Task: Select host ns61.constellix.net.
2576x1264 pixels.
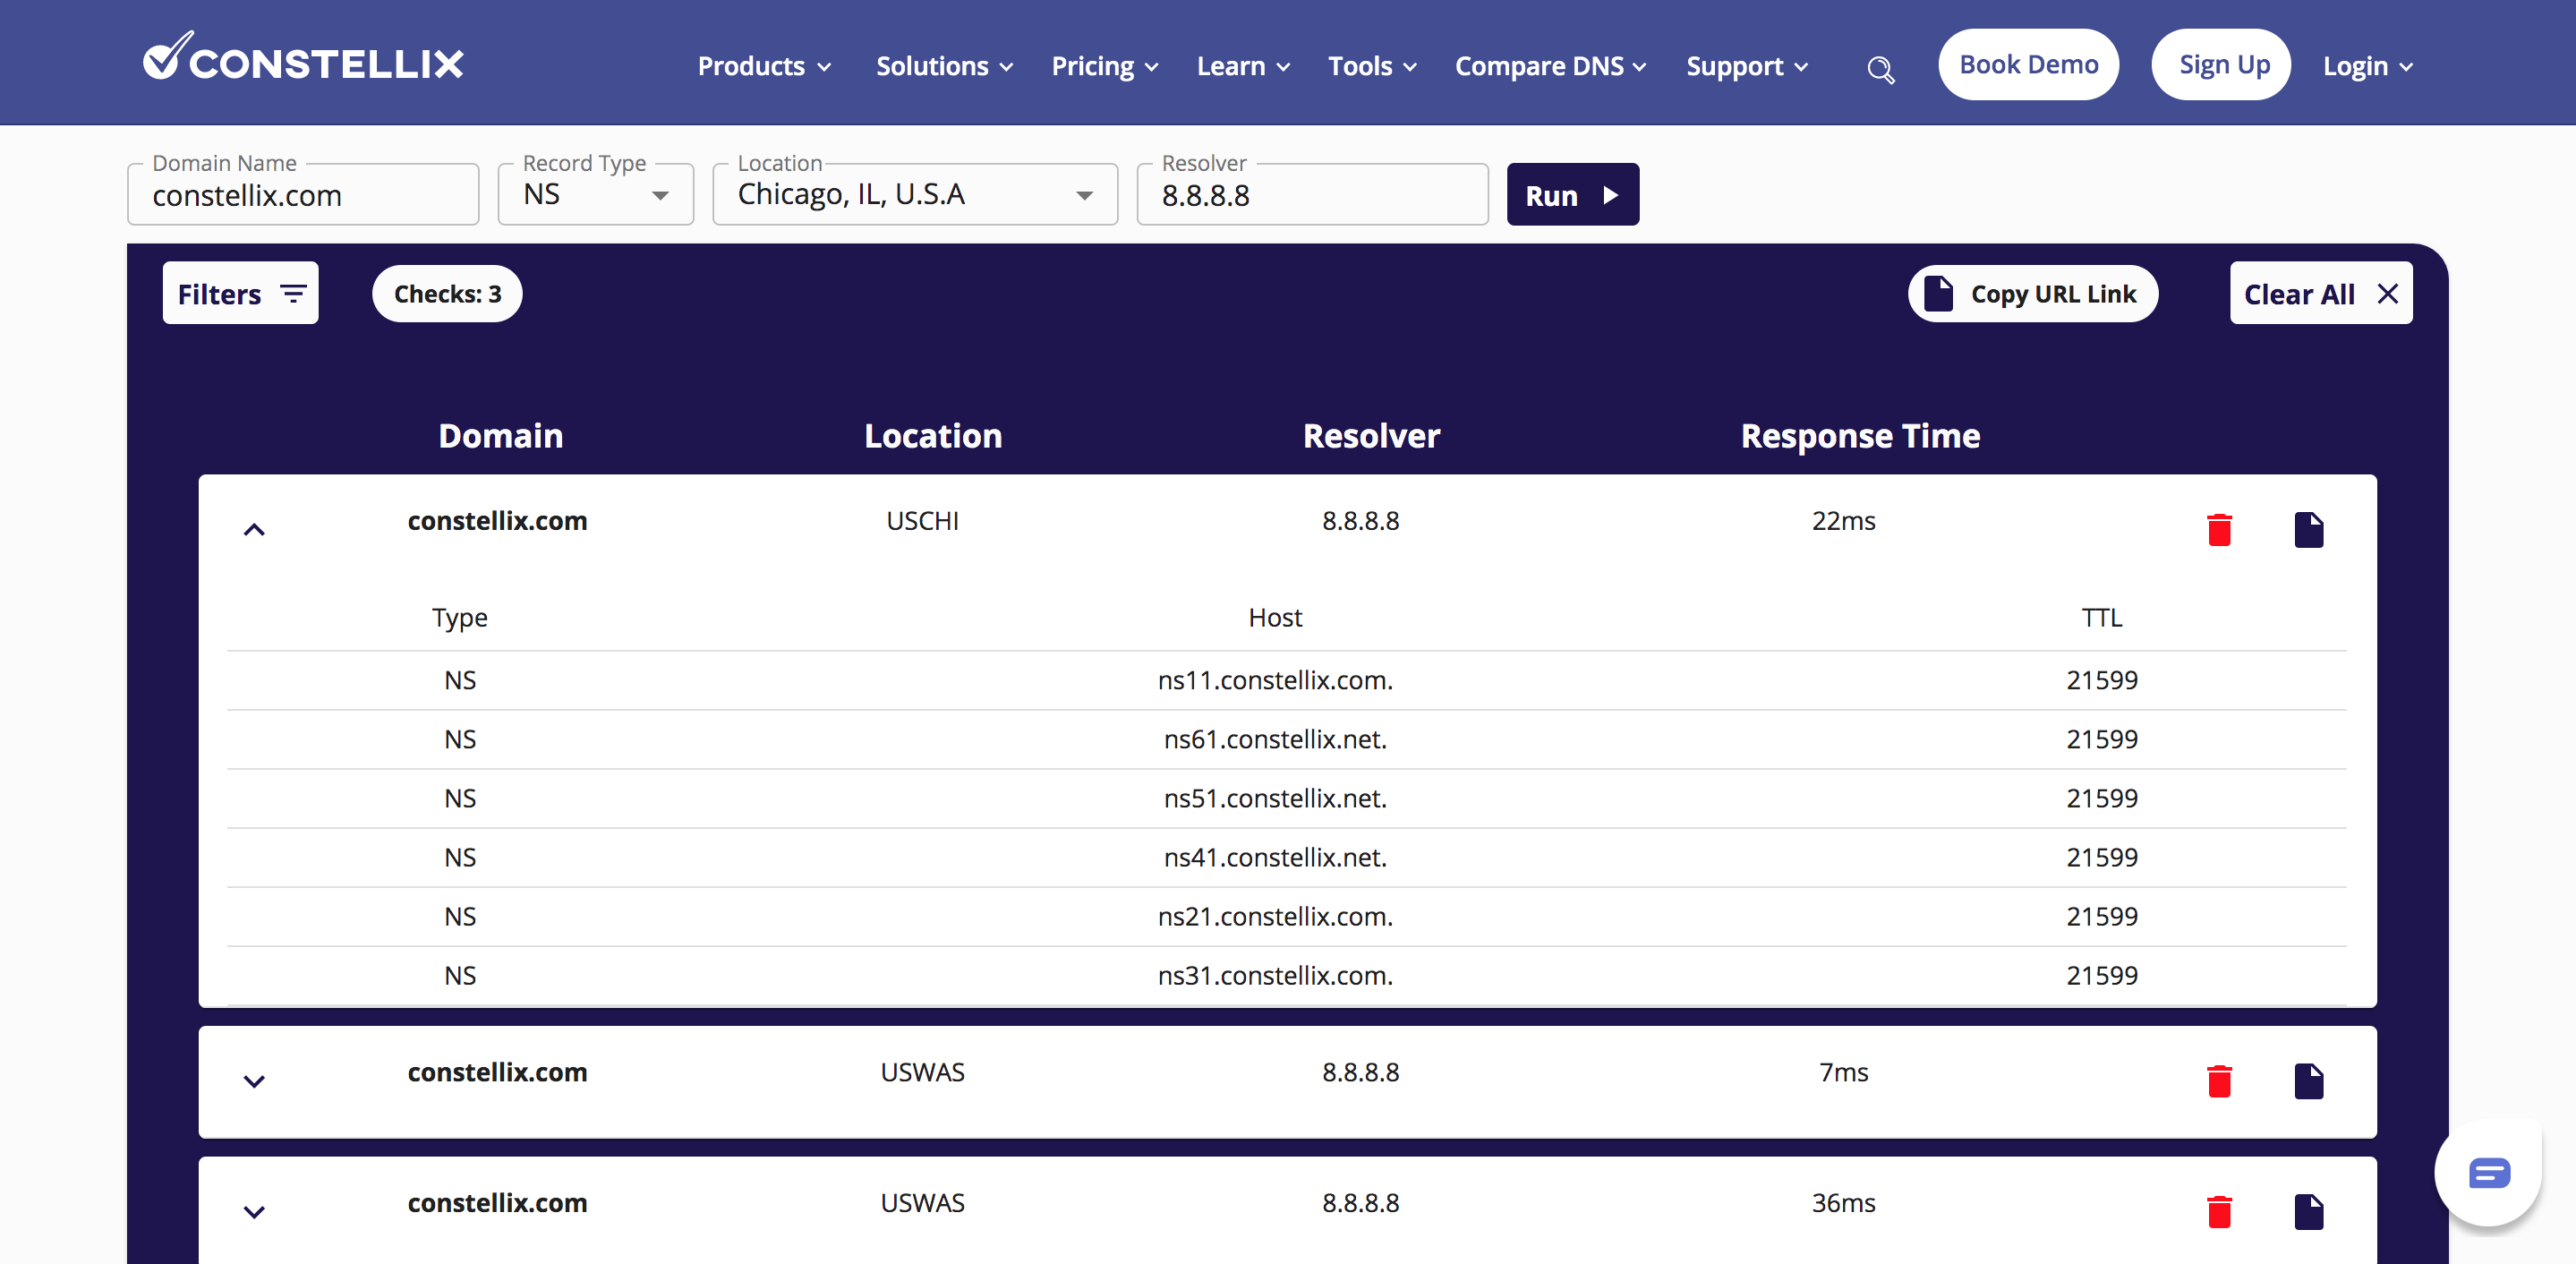Action: tap(1275, 739)
